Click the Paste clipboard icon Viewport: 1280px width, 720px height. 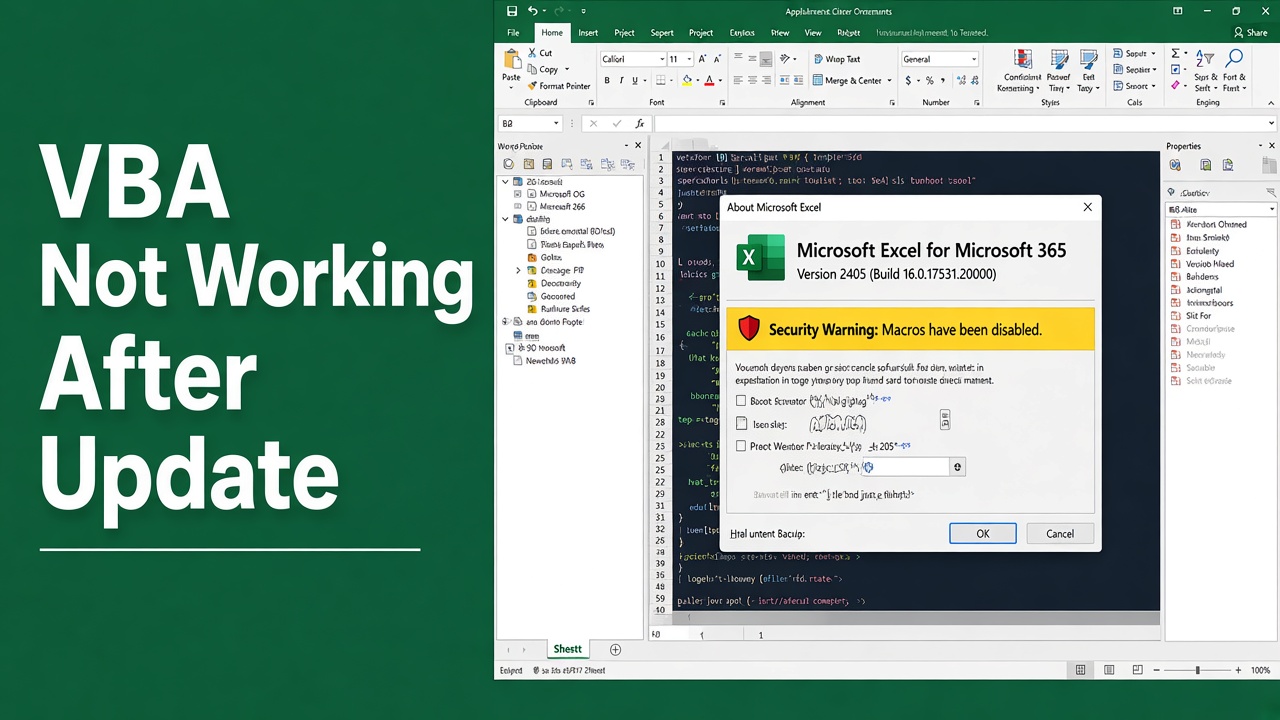(x=511, y=60)
